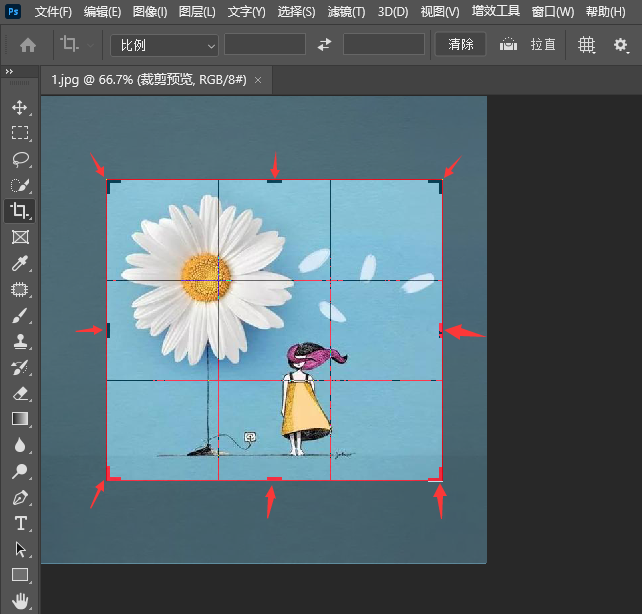The image size is (642, 614).
Task: Select the Eraser tool
Action: click(19, 394)
